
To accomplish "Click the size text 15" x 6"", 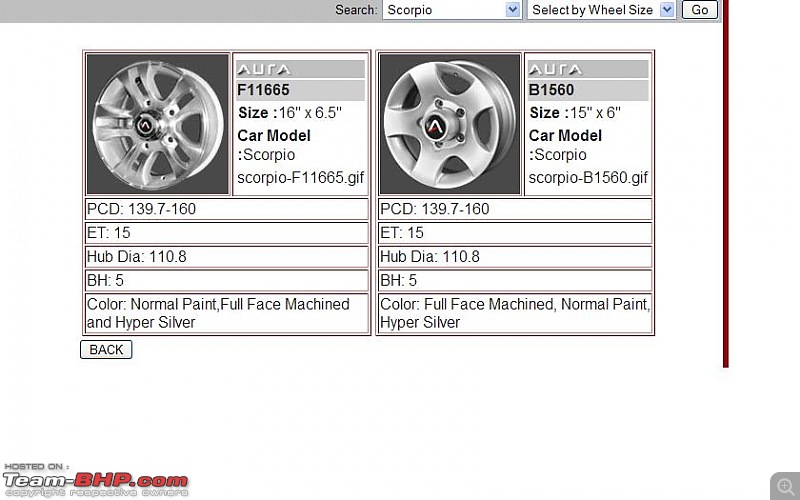I will pos(595,113).
